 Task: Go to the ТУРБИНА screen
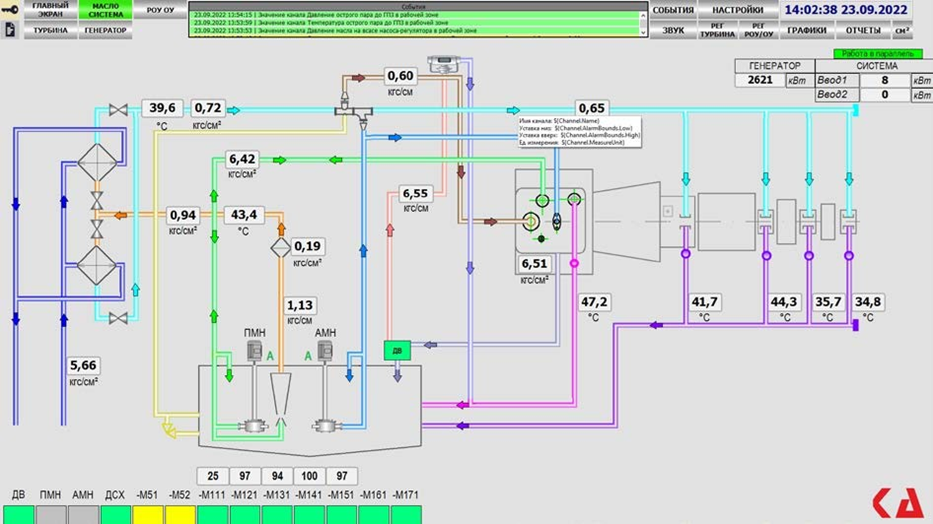[x=51, y=30]
